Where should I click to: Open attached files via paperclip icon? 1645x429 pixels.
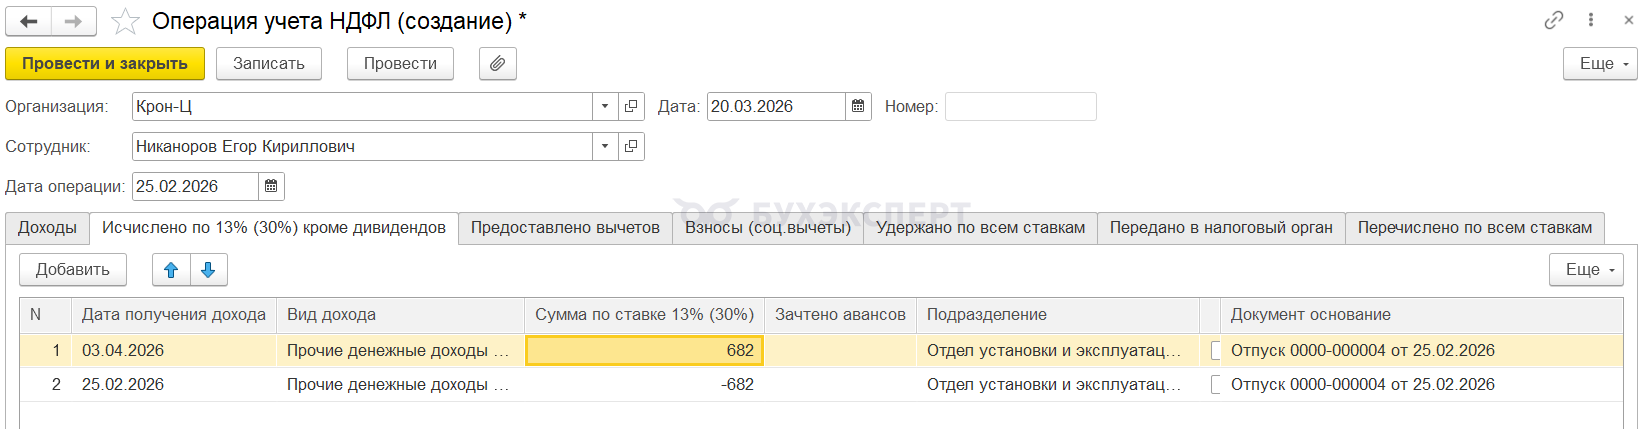click(x=497, y=64)
